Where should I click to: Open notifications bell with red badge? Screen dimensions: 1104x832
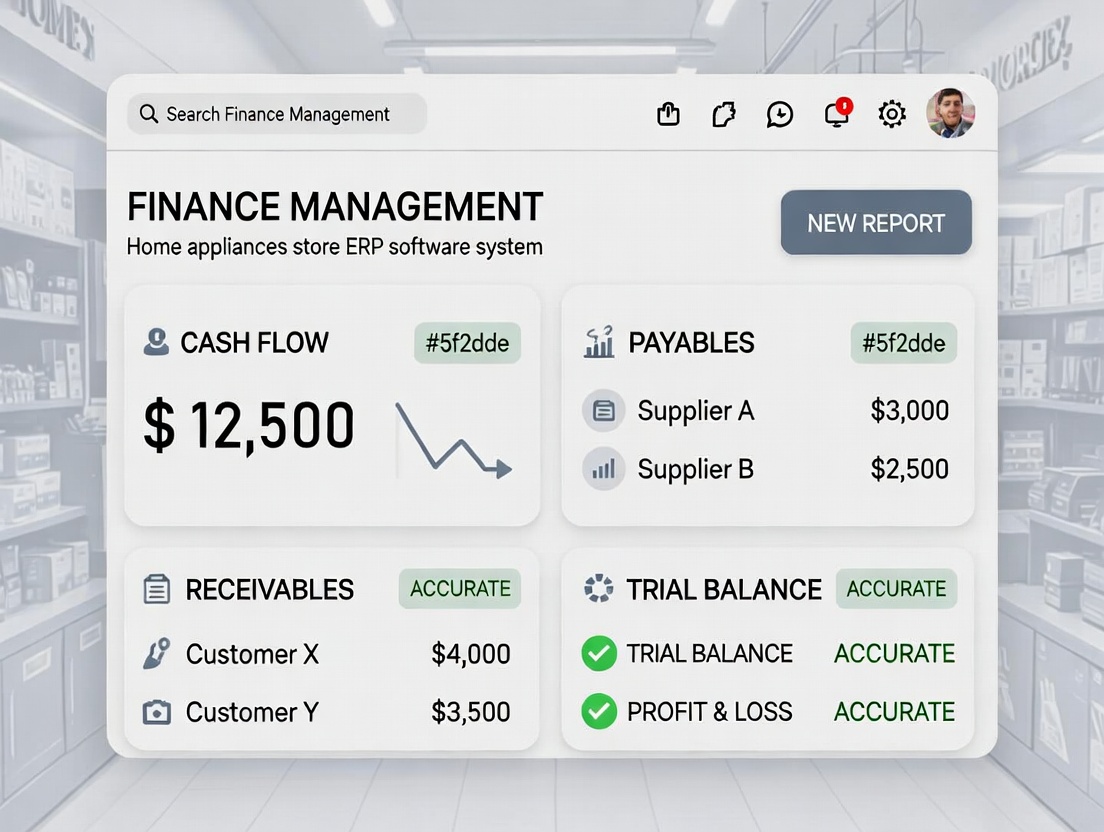tap(836, 114)
